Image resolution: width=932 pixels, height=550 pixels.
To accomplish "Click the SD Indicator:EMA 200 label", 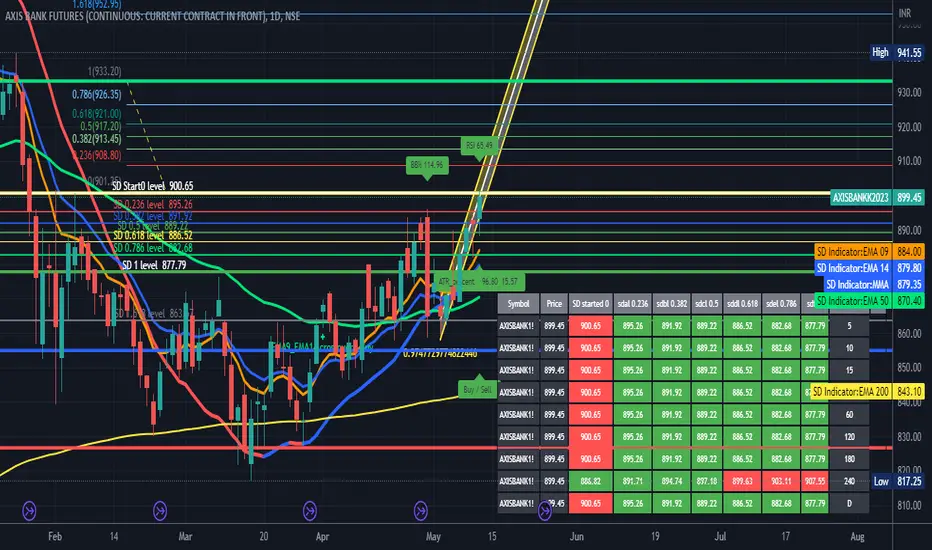I will pos(867,391).
